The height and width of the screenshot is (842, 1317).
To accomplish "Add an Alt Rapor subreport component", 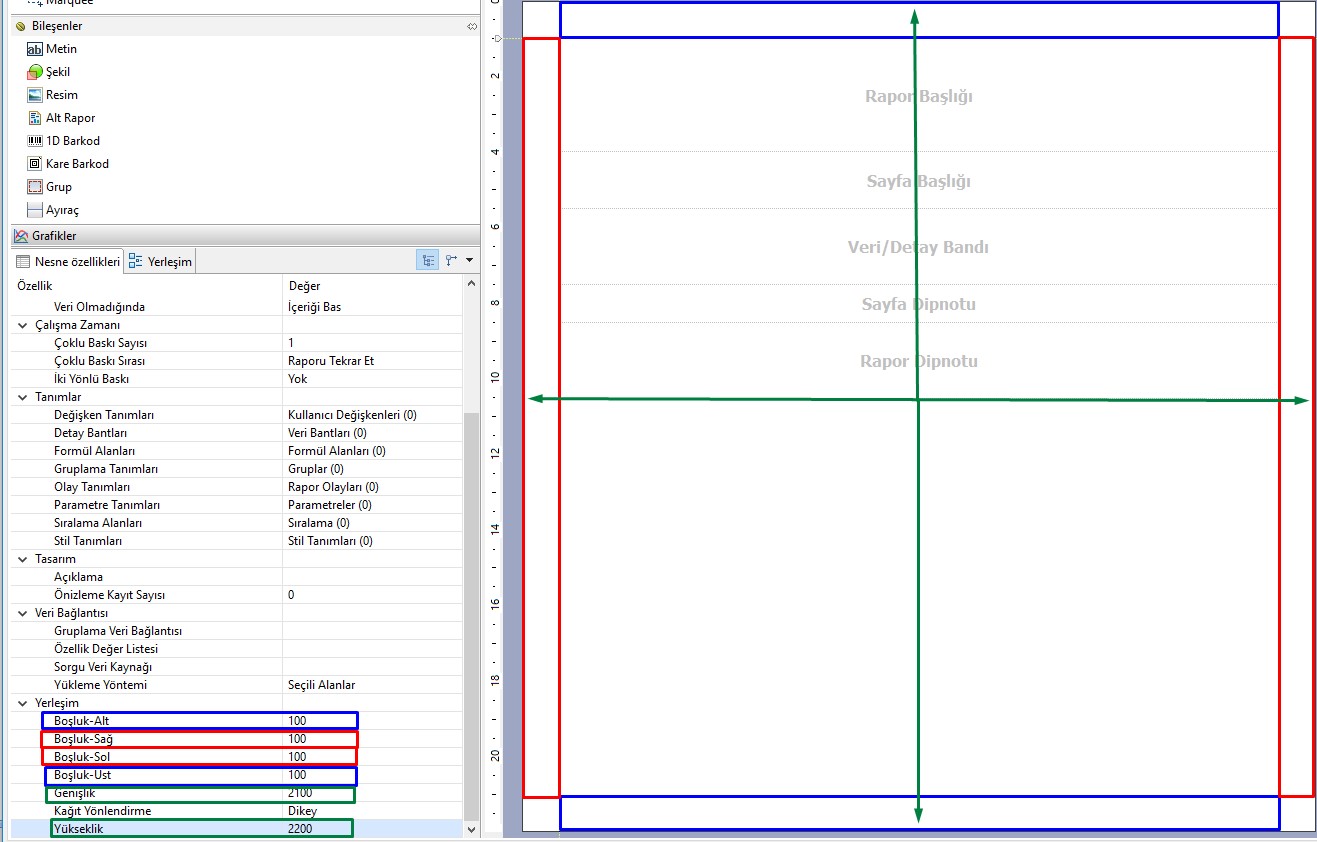I will (x=70, y=118).
